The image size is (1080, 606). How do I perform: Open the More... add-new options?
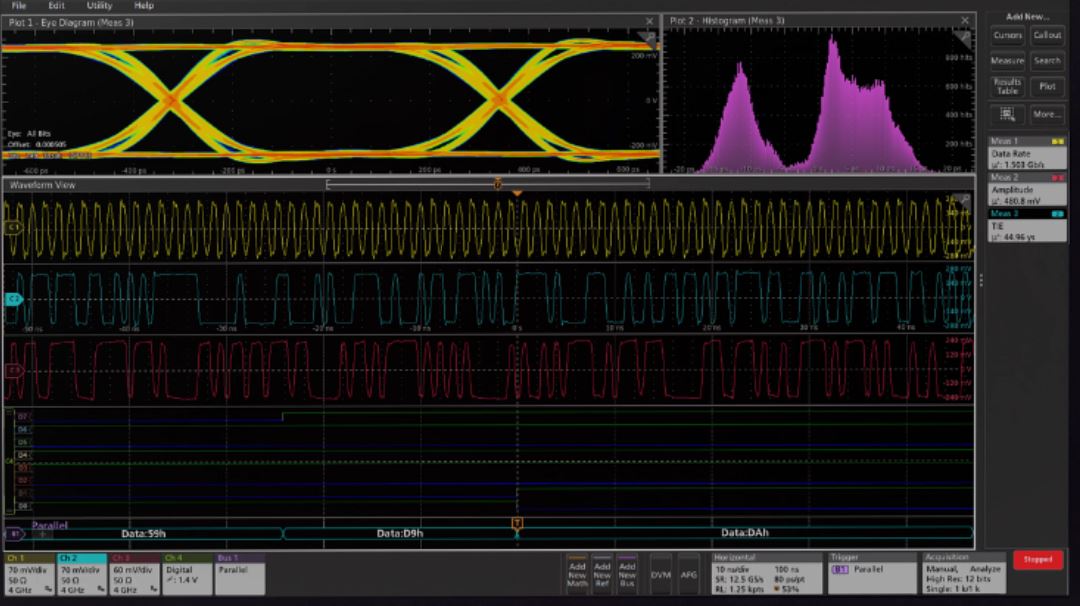point(1047,114)
